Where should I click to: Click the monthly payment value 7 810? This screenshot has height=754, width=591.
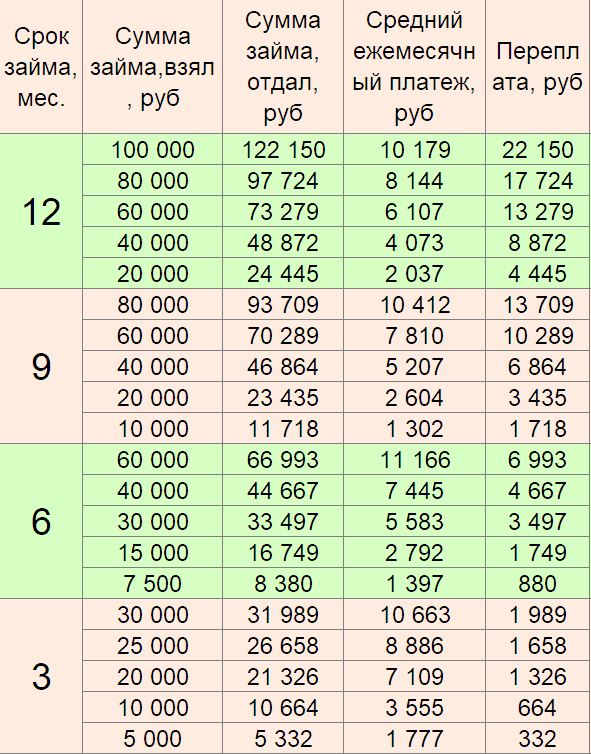tap(414, 335)
